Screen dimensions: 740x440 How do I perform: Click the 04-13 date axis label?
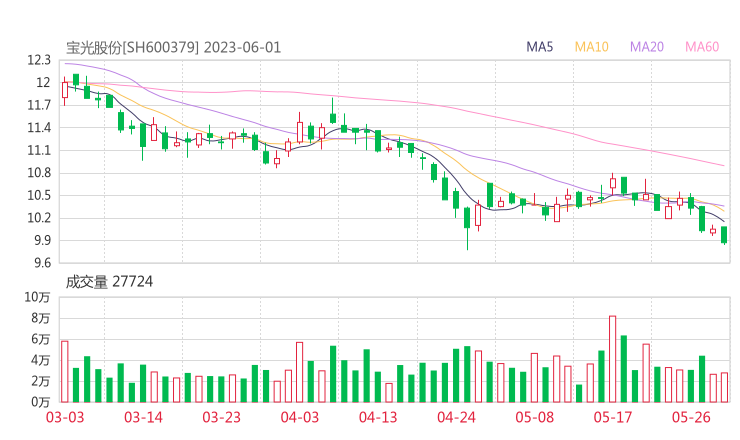378,417
